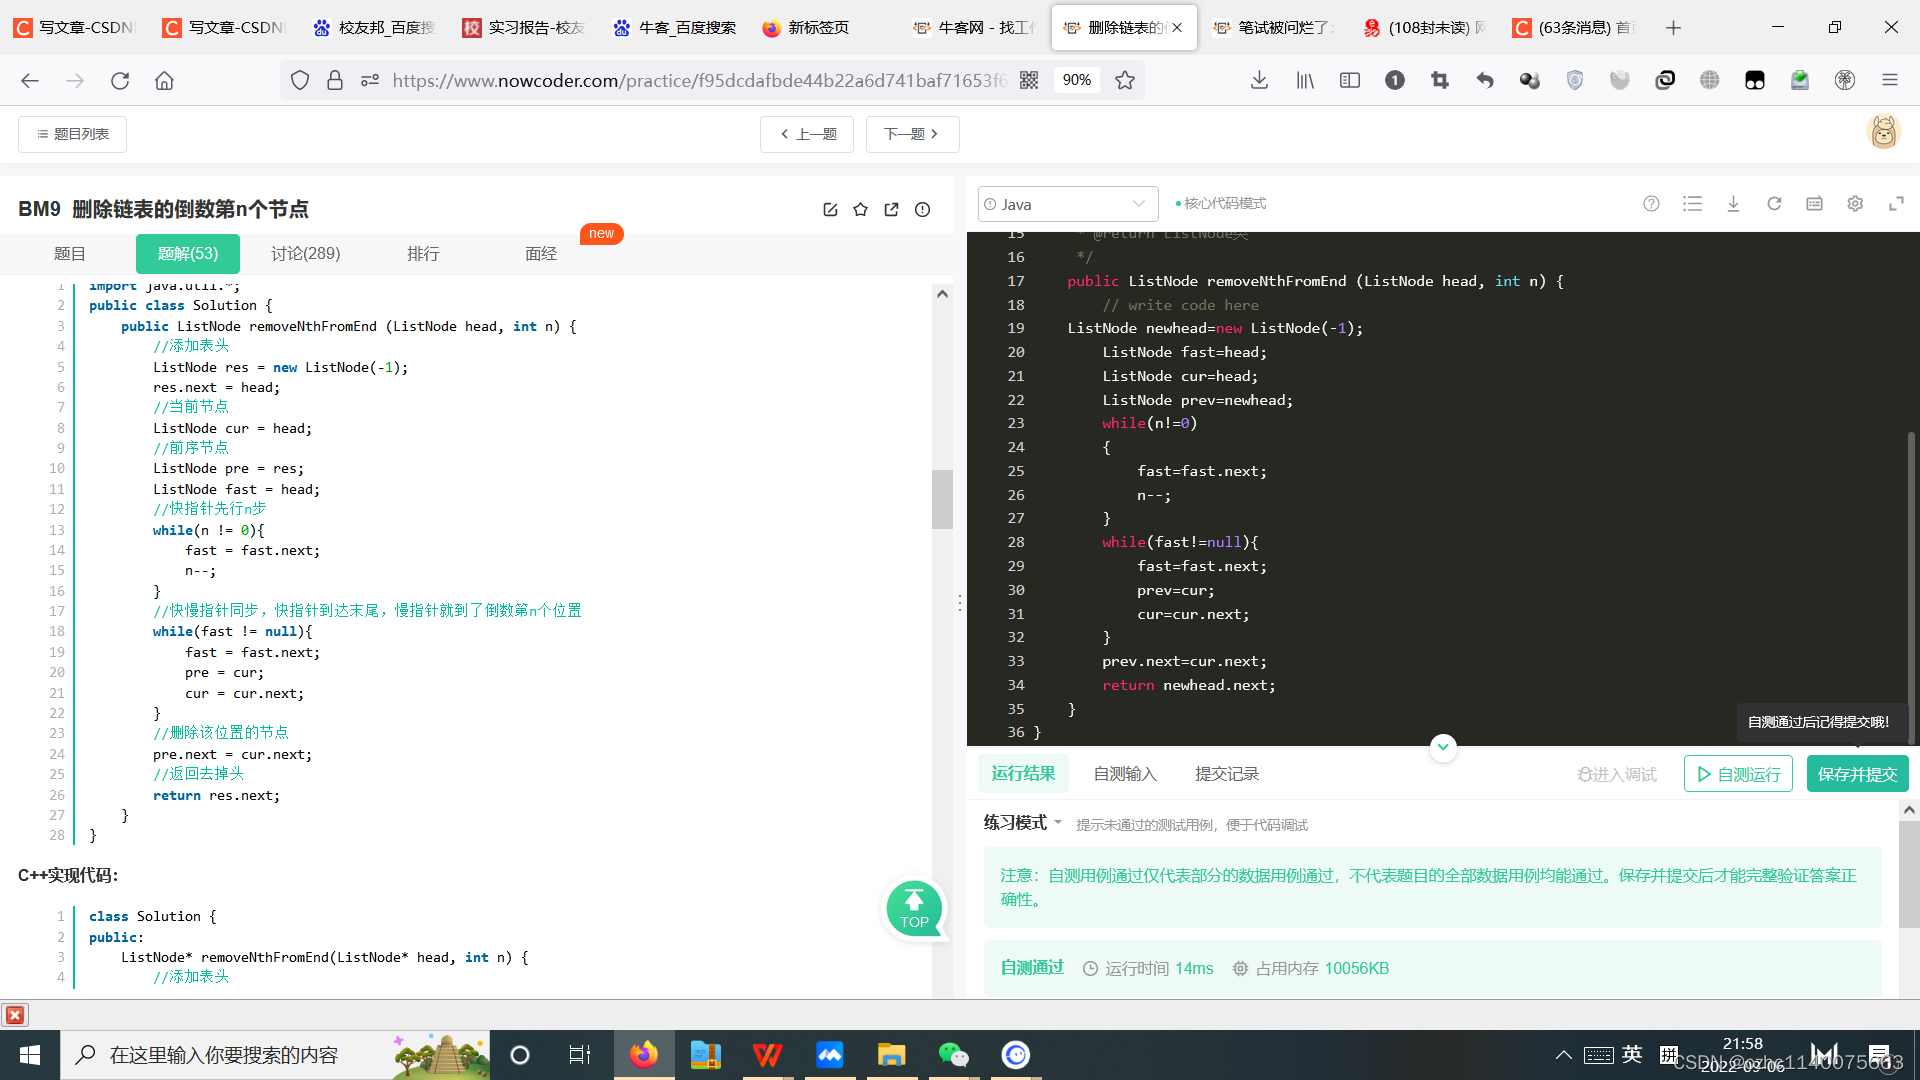The width and height of the screenshot is (1920, 1080).
Task: Open editor settings via gear icon
Action: [x=1855, y=203]
